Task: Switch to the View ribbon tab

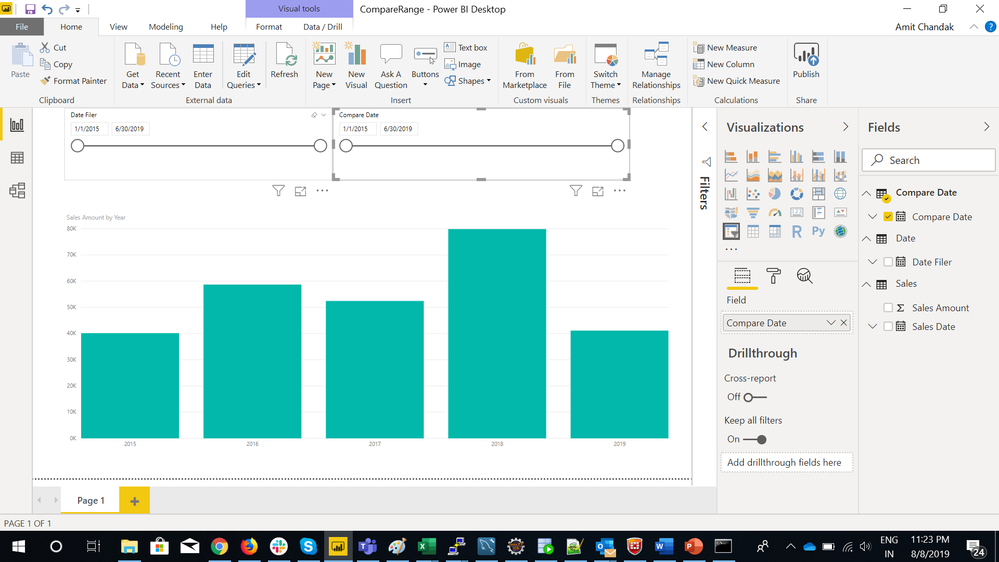Action: pyautogui.click(x=118, y=27)
